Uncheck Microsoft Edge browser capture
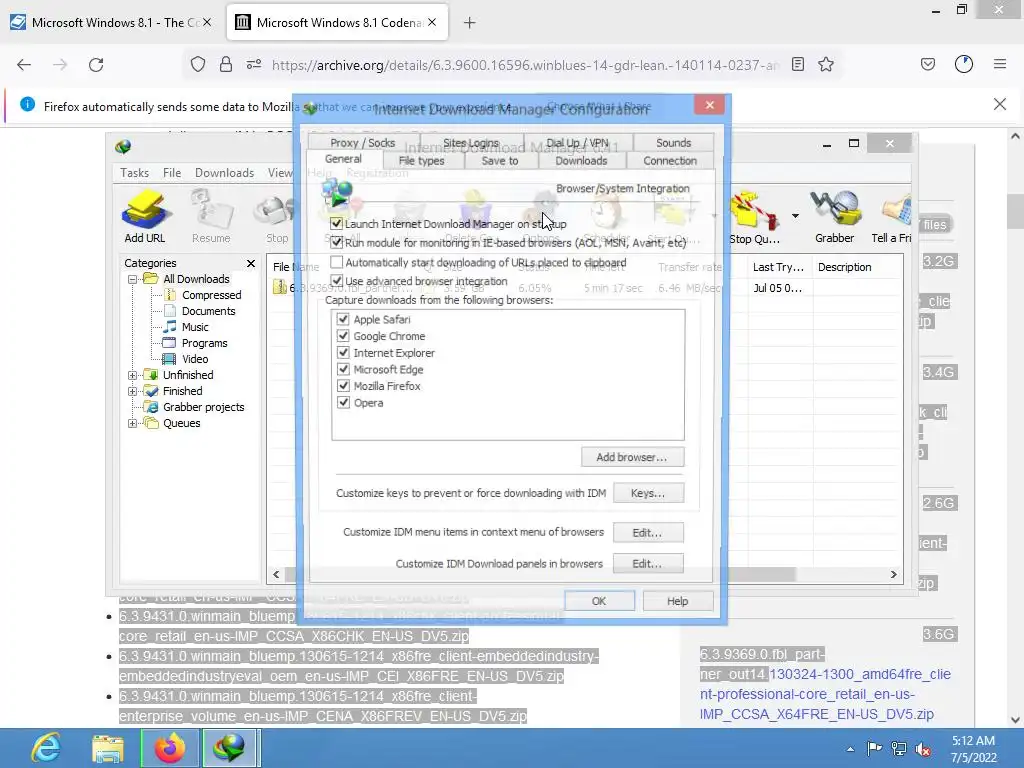 (x=344, y=369)
